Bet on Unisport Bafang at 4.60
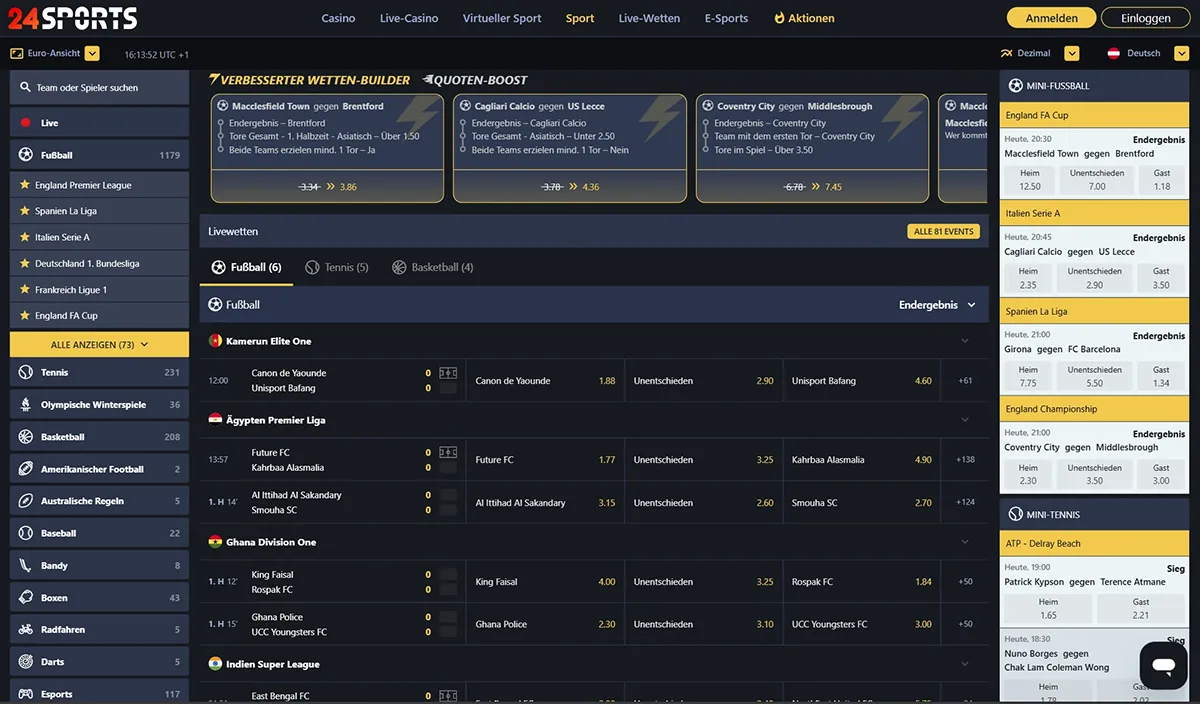The height and width of the screenshot is (704, 1200). [x=862, y=381]
